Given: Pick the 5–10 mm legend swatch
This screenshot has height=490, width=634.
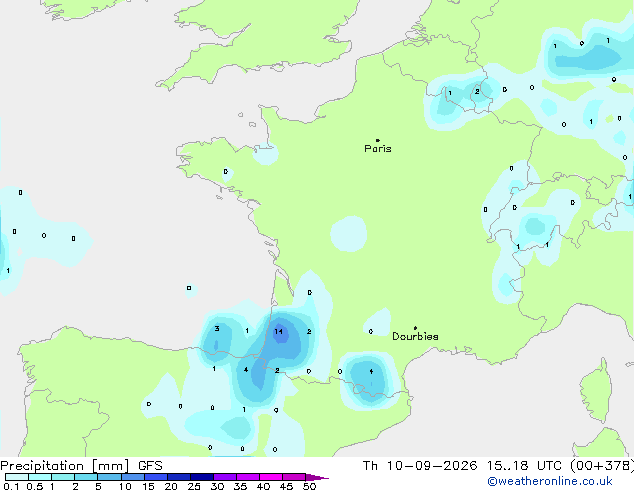Looking at the screenshot, I should point(109,477).
